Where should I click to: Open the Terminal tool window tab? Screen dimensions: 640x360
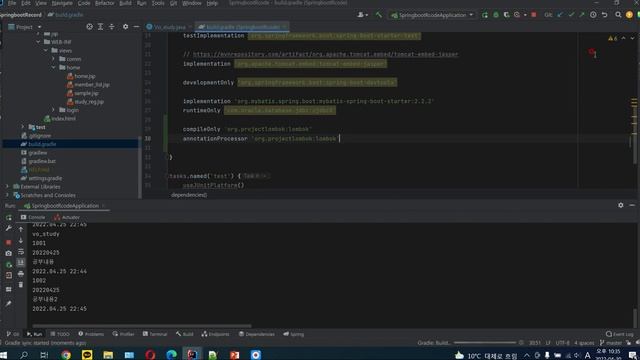click(155, 334)
